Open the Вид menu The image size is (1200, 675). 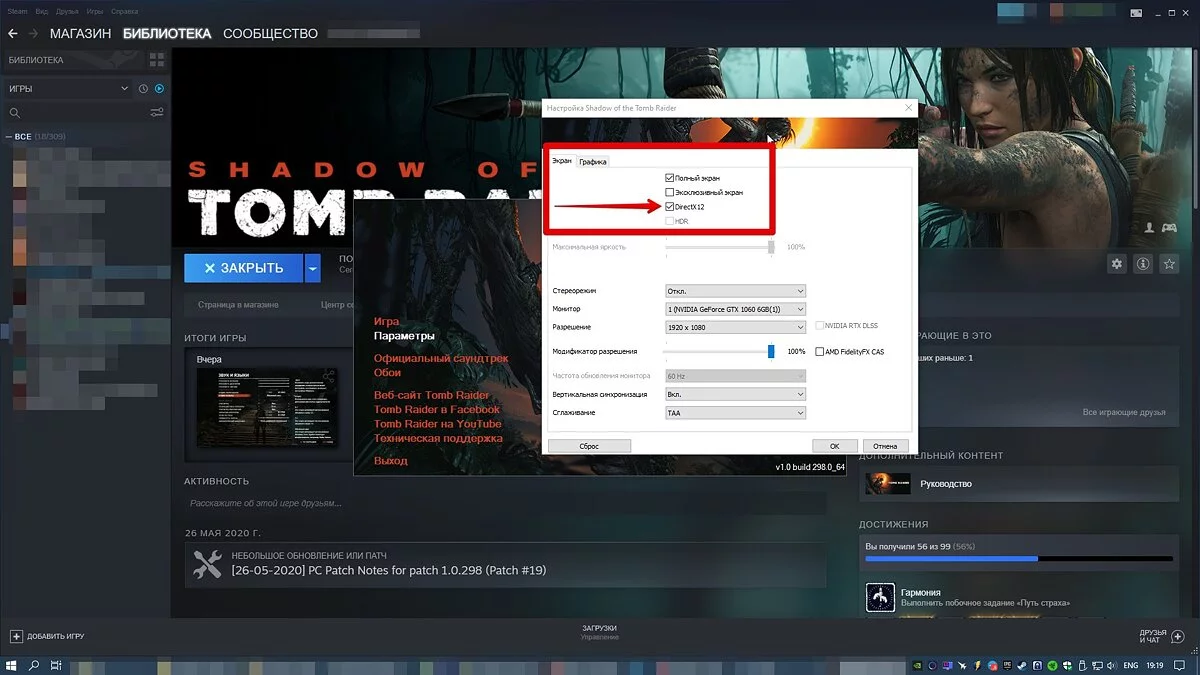(42, 11)
